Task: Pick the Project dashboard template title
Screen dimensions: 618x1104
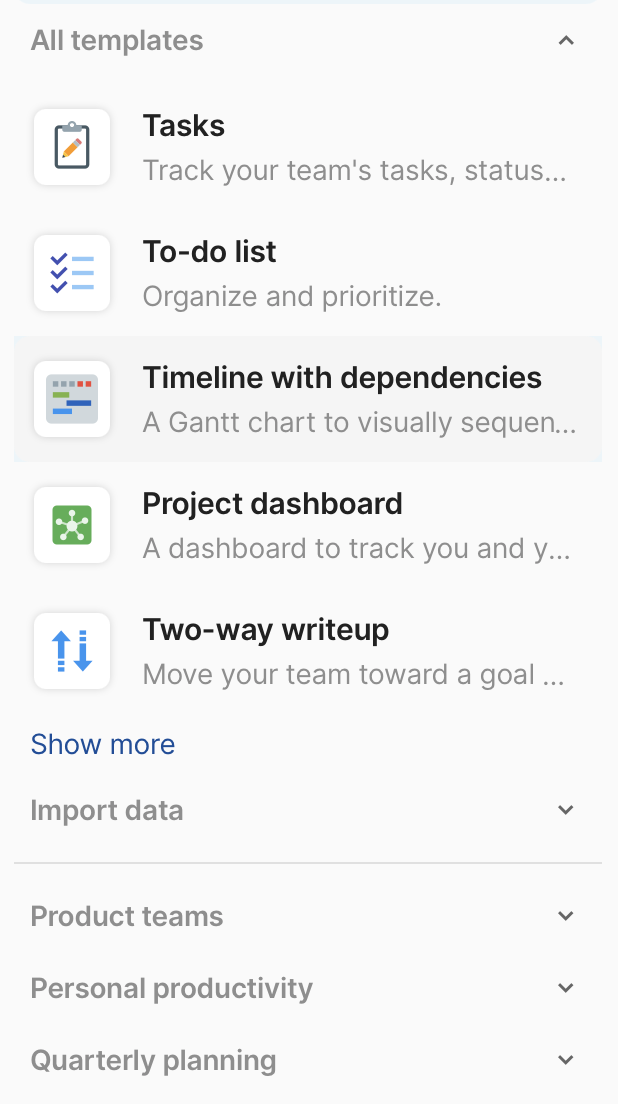Action: [273, 504]
